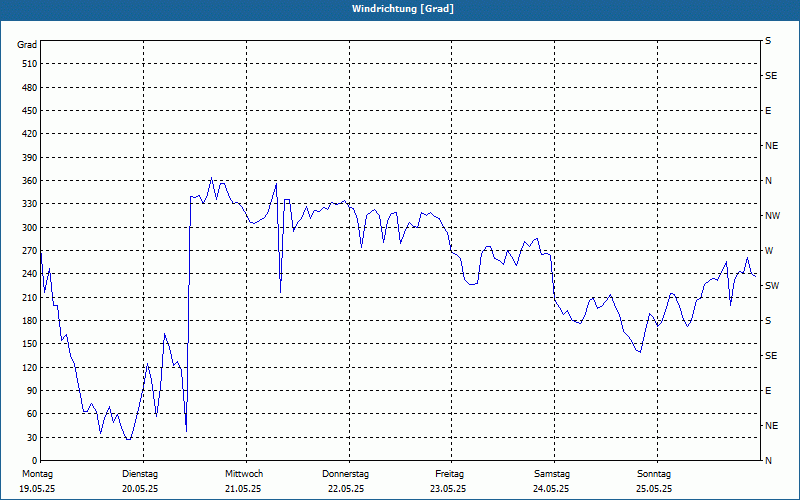This screenshot has width=800, height=500.
Task: Select the 420 y-axis value
Action: click(30, 134)
